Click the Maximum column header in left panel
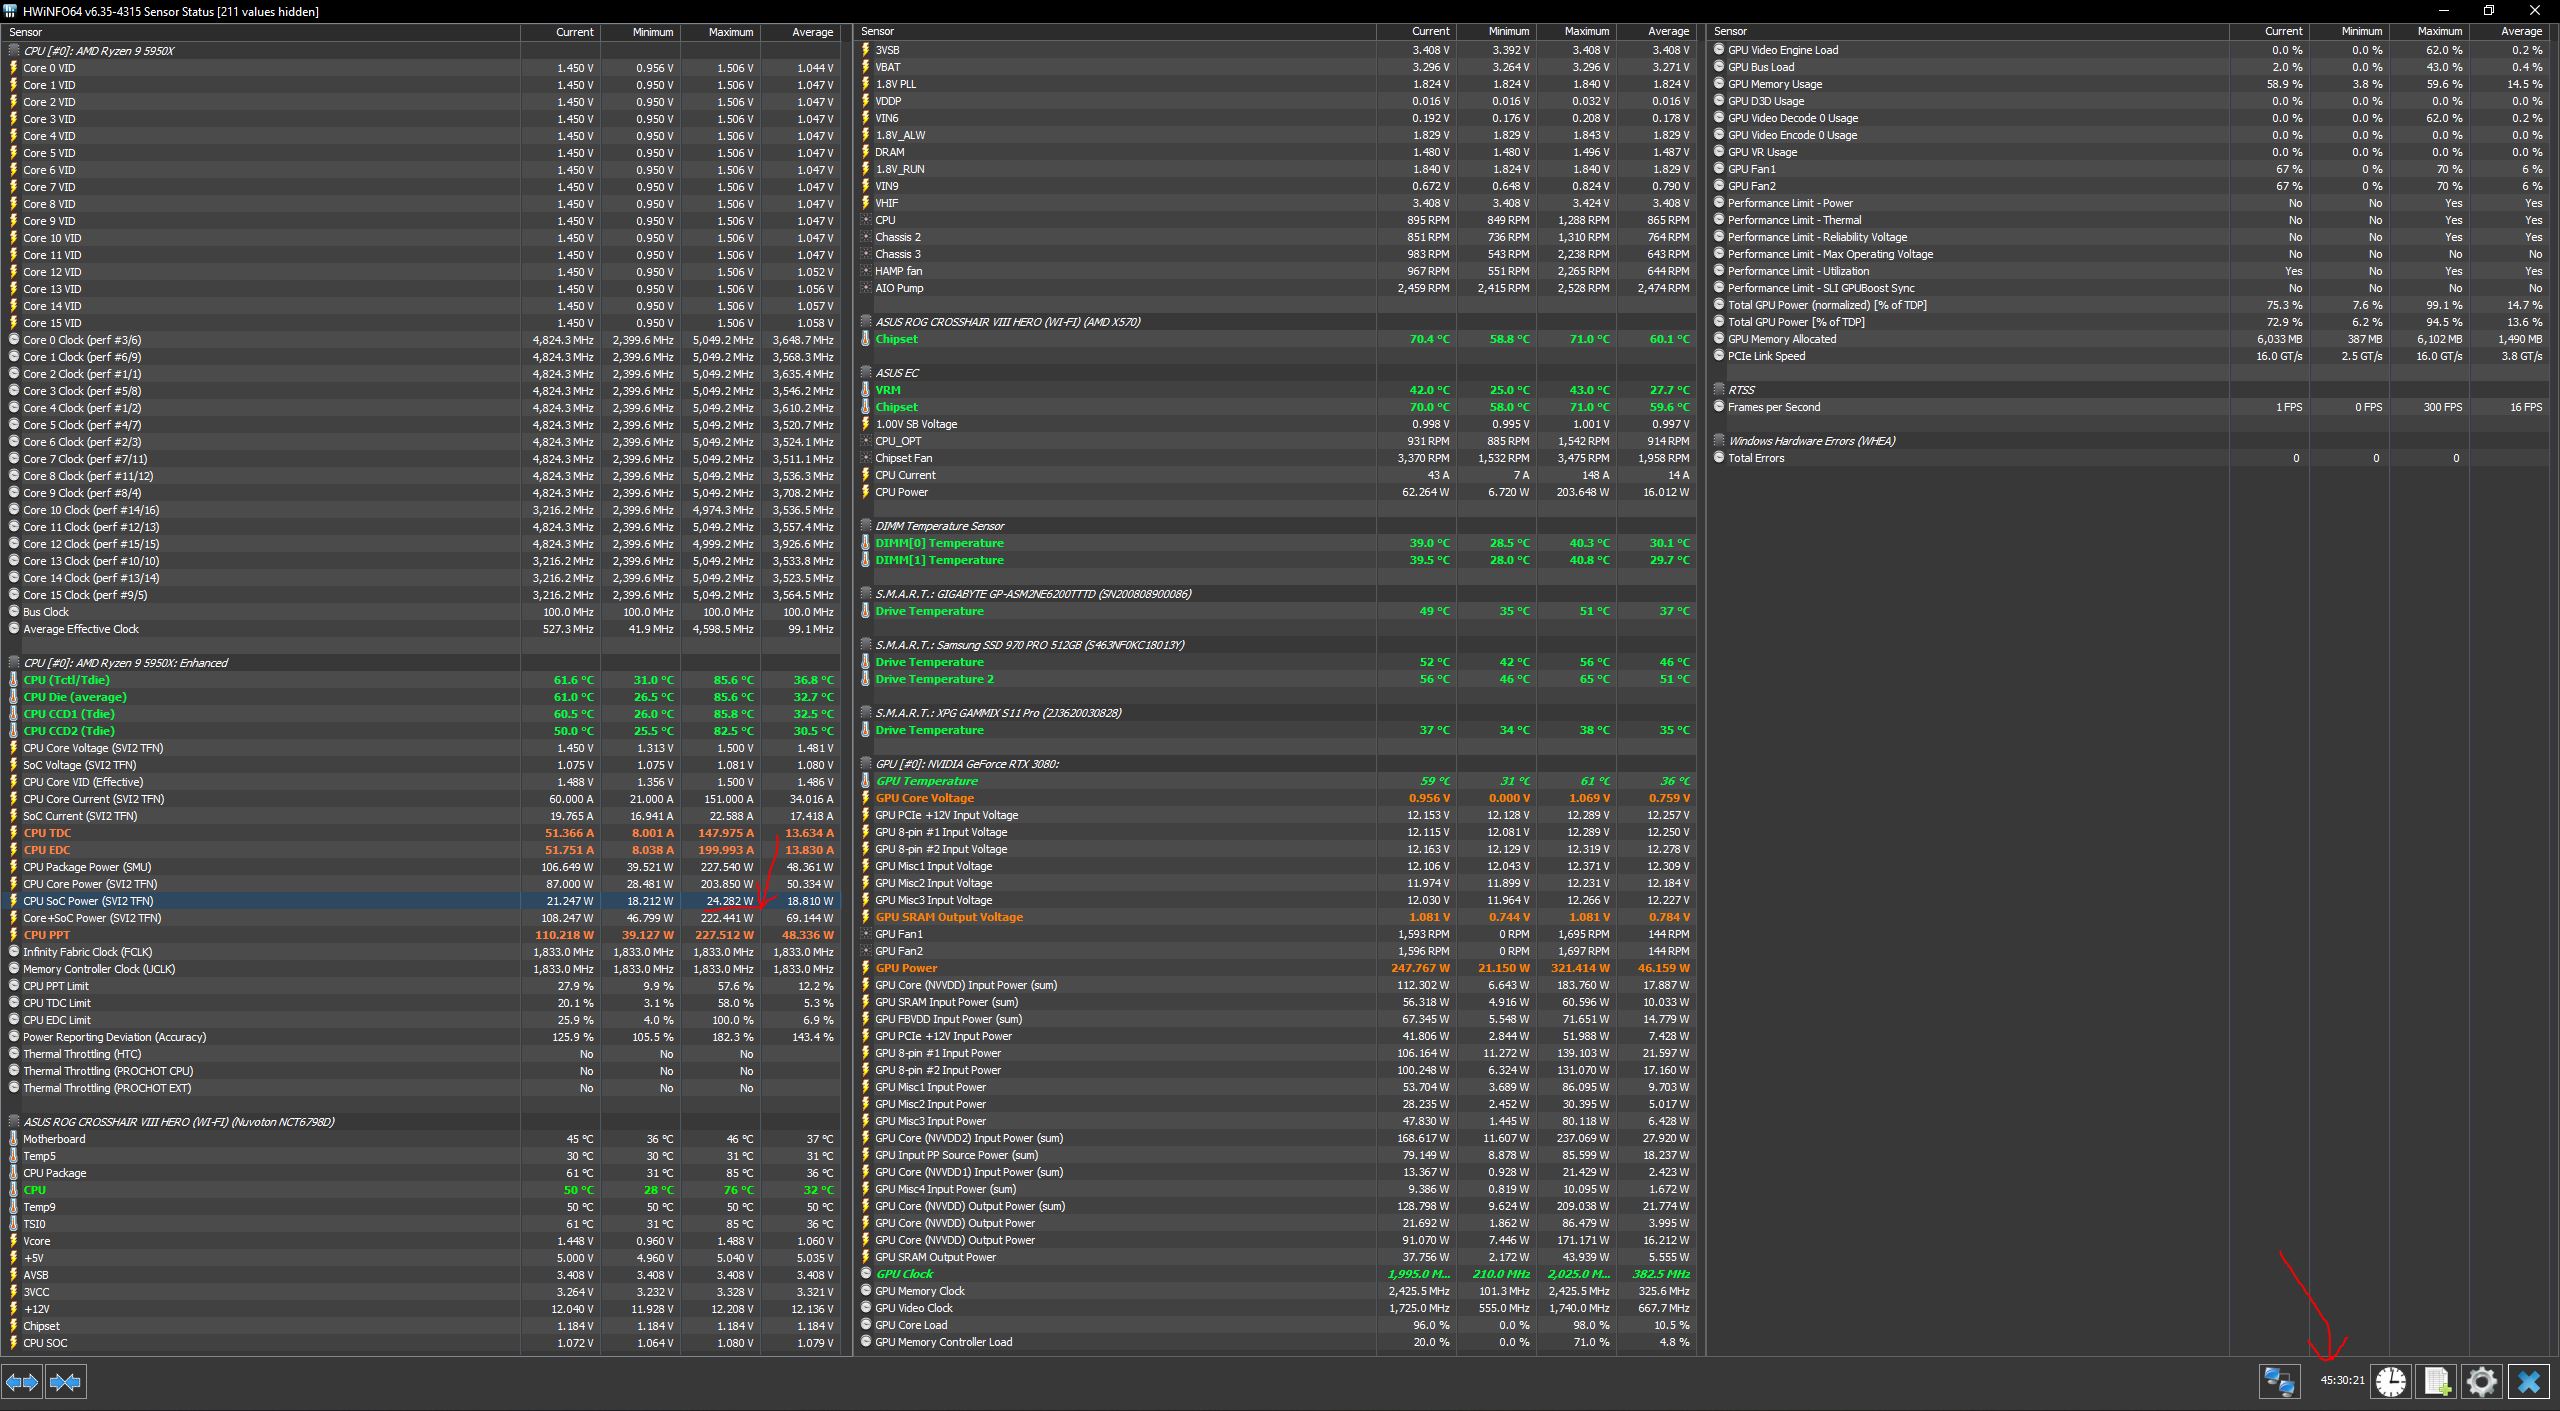 click(x=730, y=32)
